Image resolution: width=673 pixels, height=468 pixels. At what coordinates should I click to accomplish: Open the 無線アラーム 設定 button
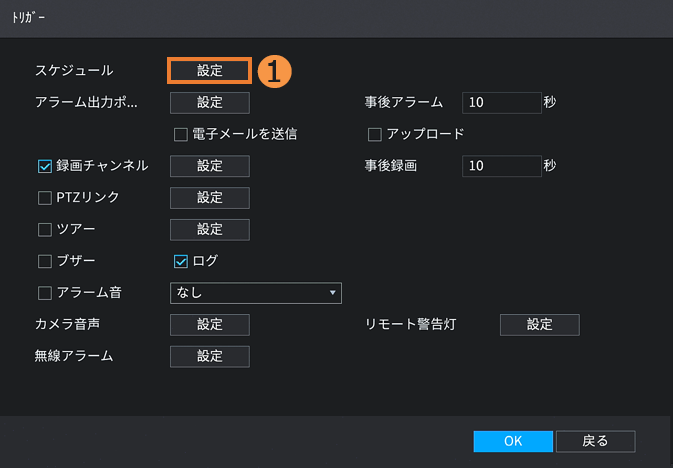209,356
